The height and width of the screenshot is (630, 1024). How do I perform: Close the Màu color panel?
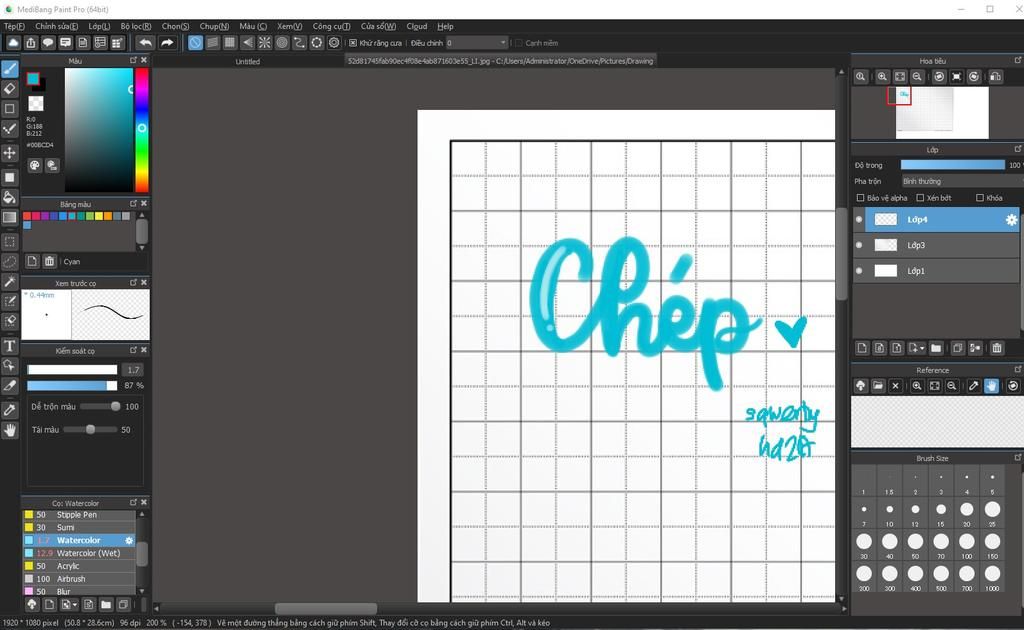coord(144,60)
